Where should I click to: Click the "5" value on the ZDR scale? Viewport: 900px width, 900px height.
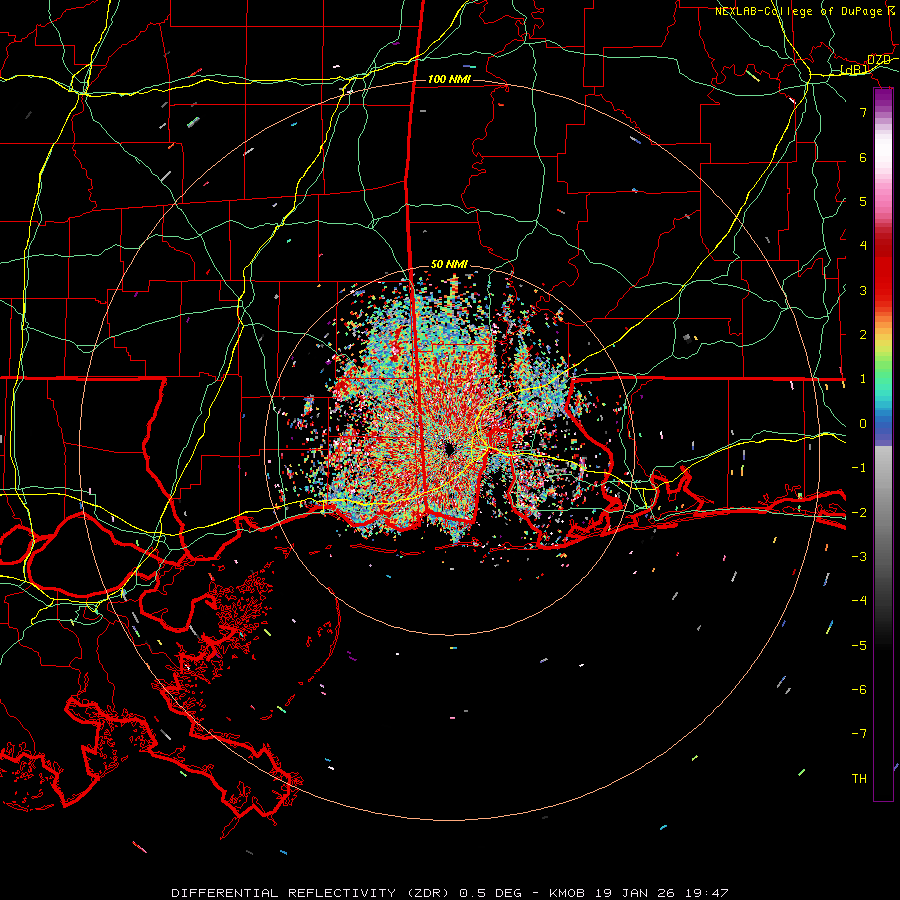click(863, 201)
